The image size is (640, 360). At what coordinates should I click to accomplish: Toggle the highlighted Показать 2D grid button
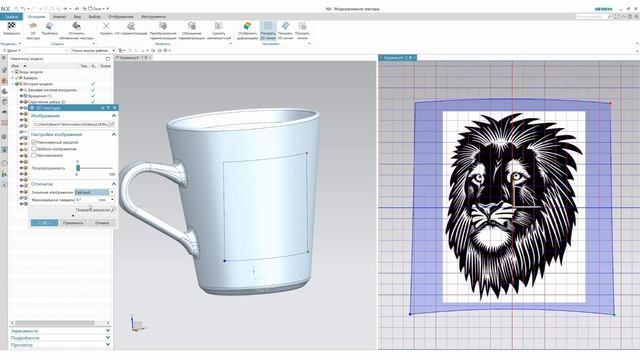click(268, 31)
